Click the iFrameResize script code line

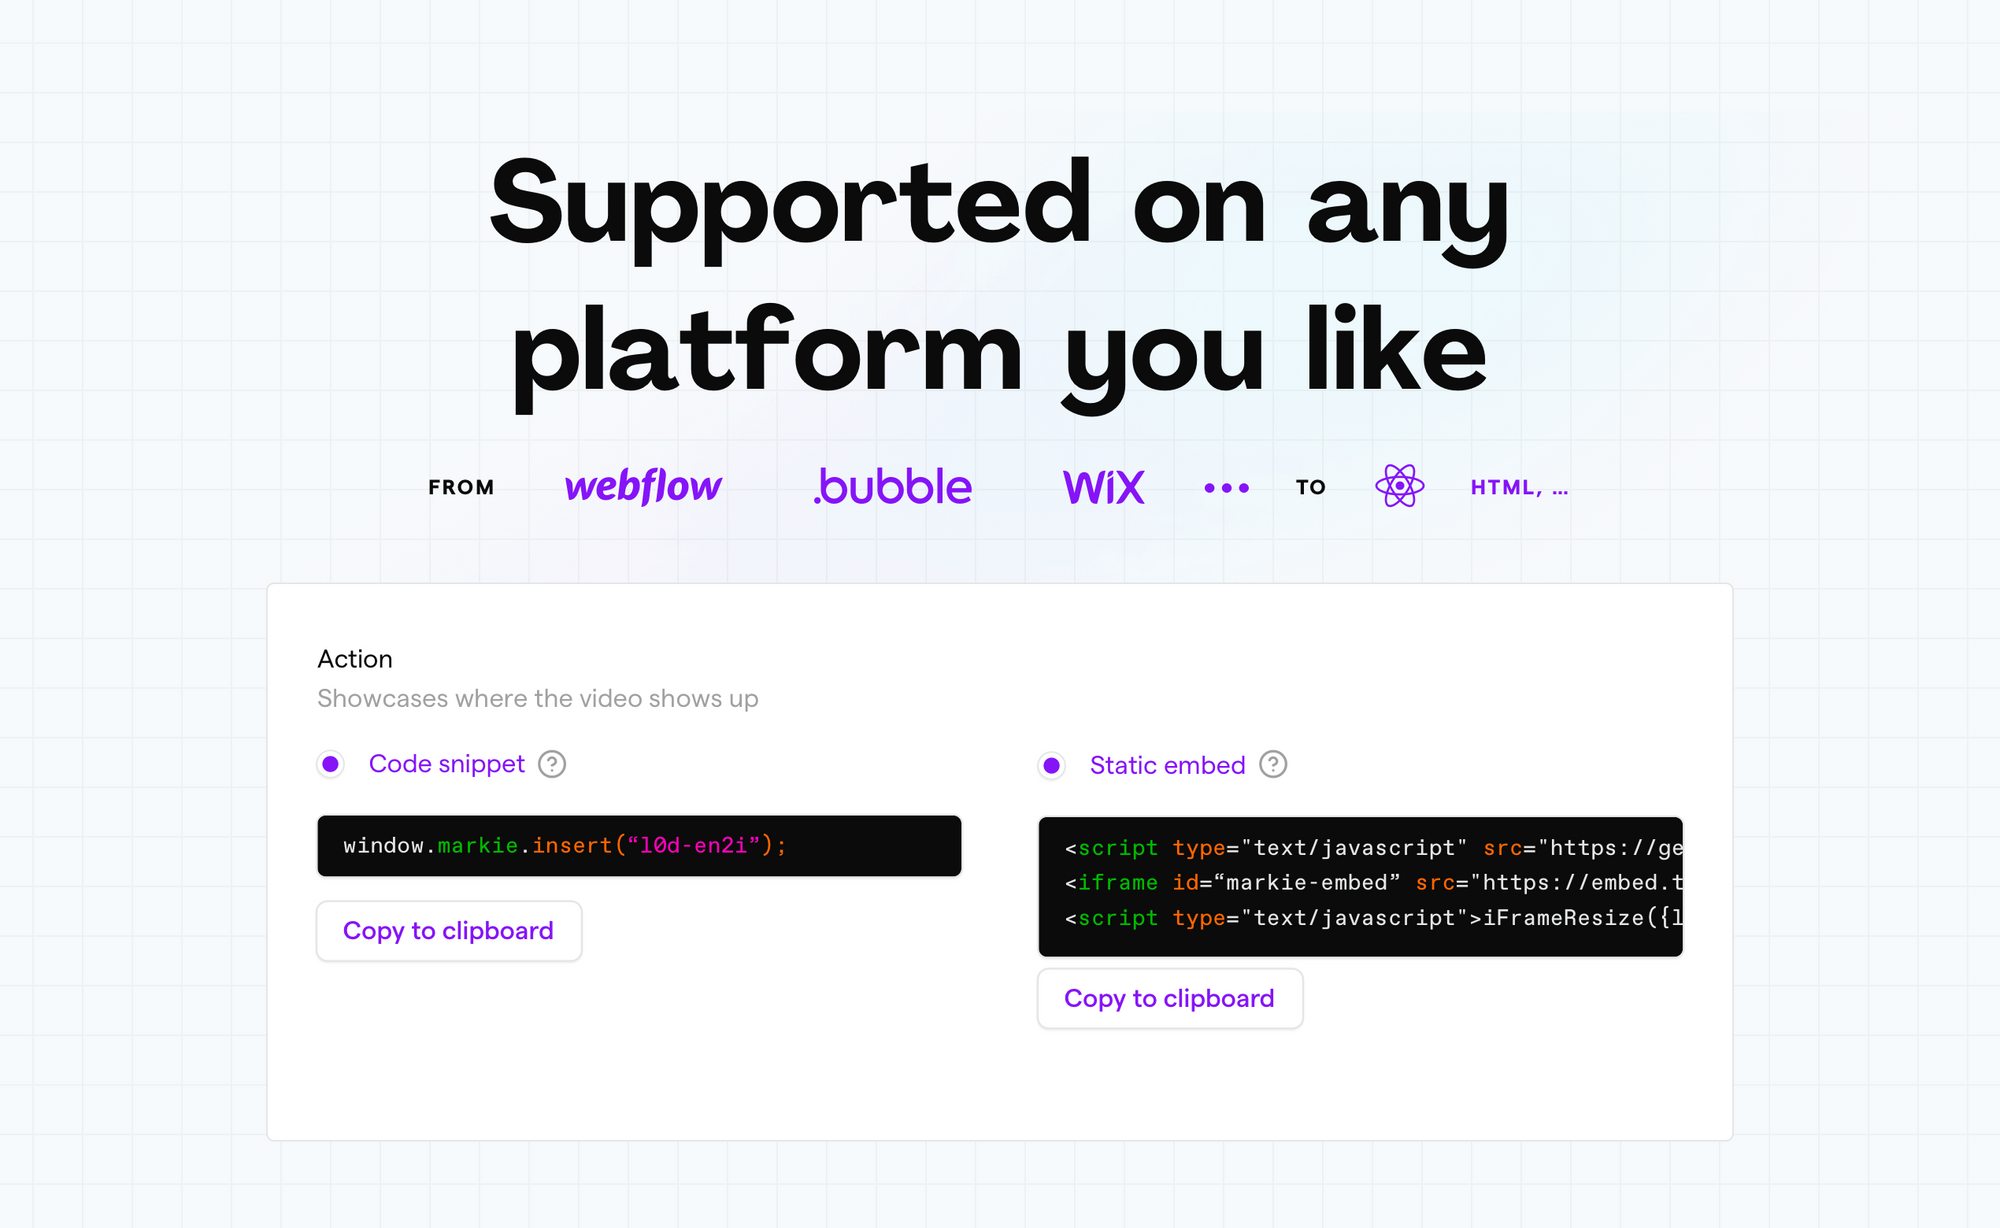pos(1374,918)
